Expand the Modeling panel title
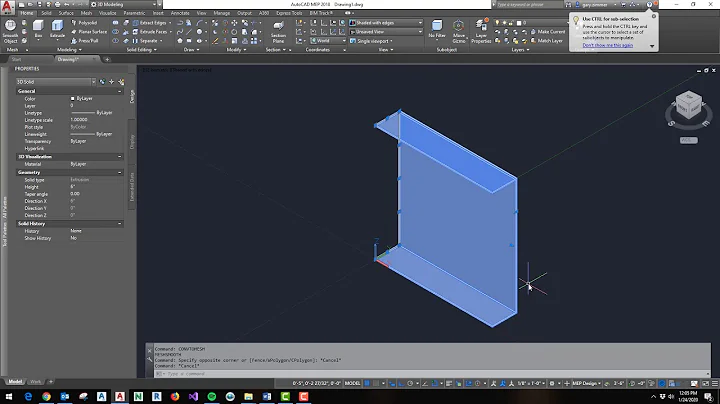Viewport: 720px width, 404px height. coord(69,50)
